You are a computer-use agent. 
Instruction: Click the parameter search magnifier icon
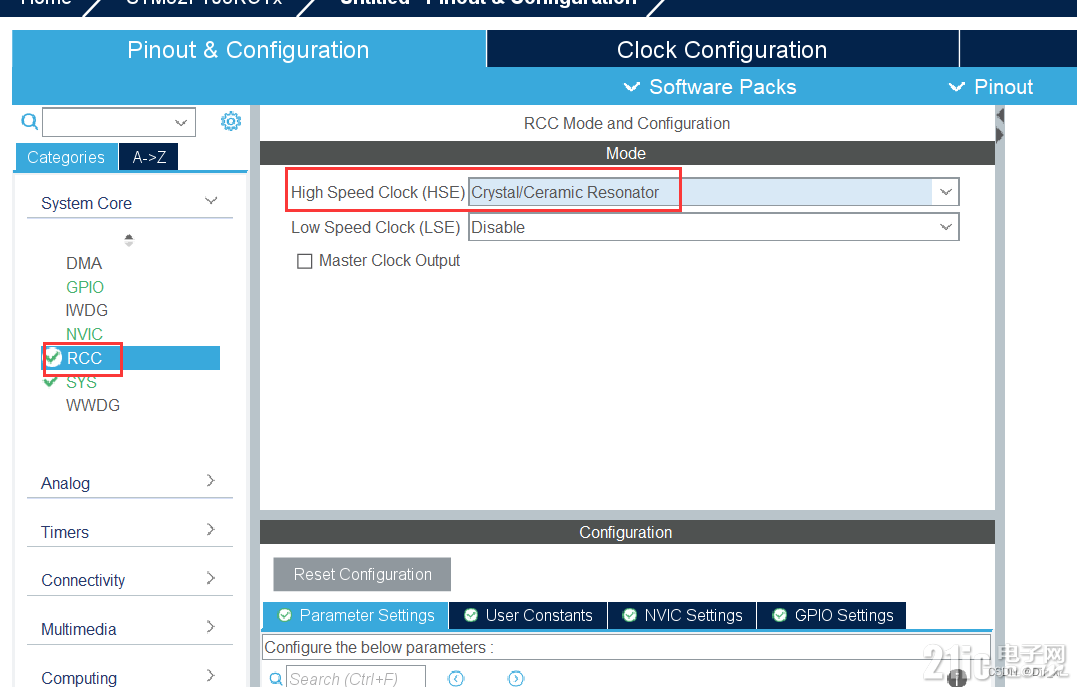[x=275, y=679]
